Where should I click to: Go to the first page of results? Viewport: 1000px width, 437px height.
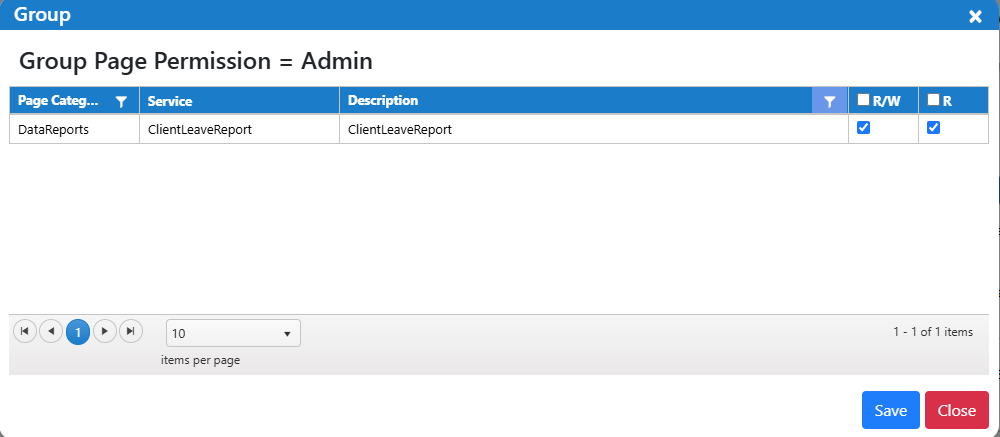(25, 331)
